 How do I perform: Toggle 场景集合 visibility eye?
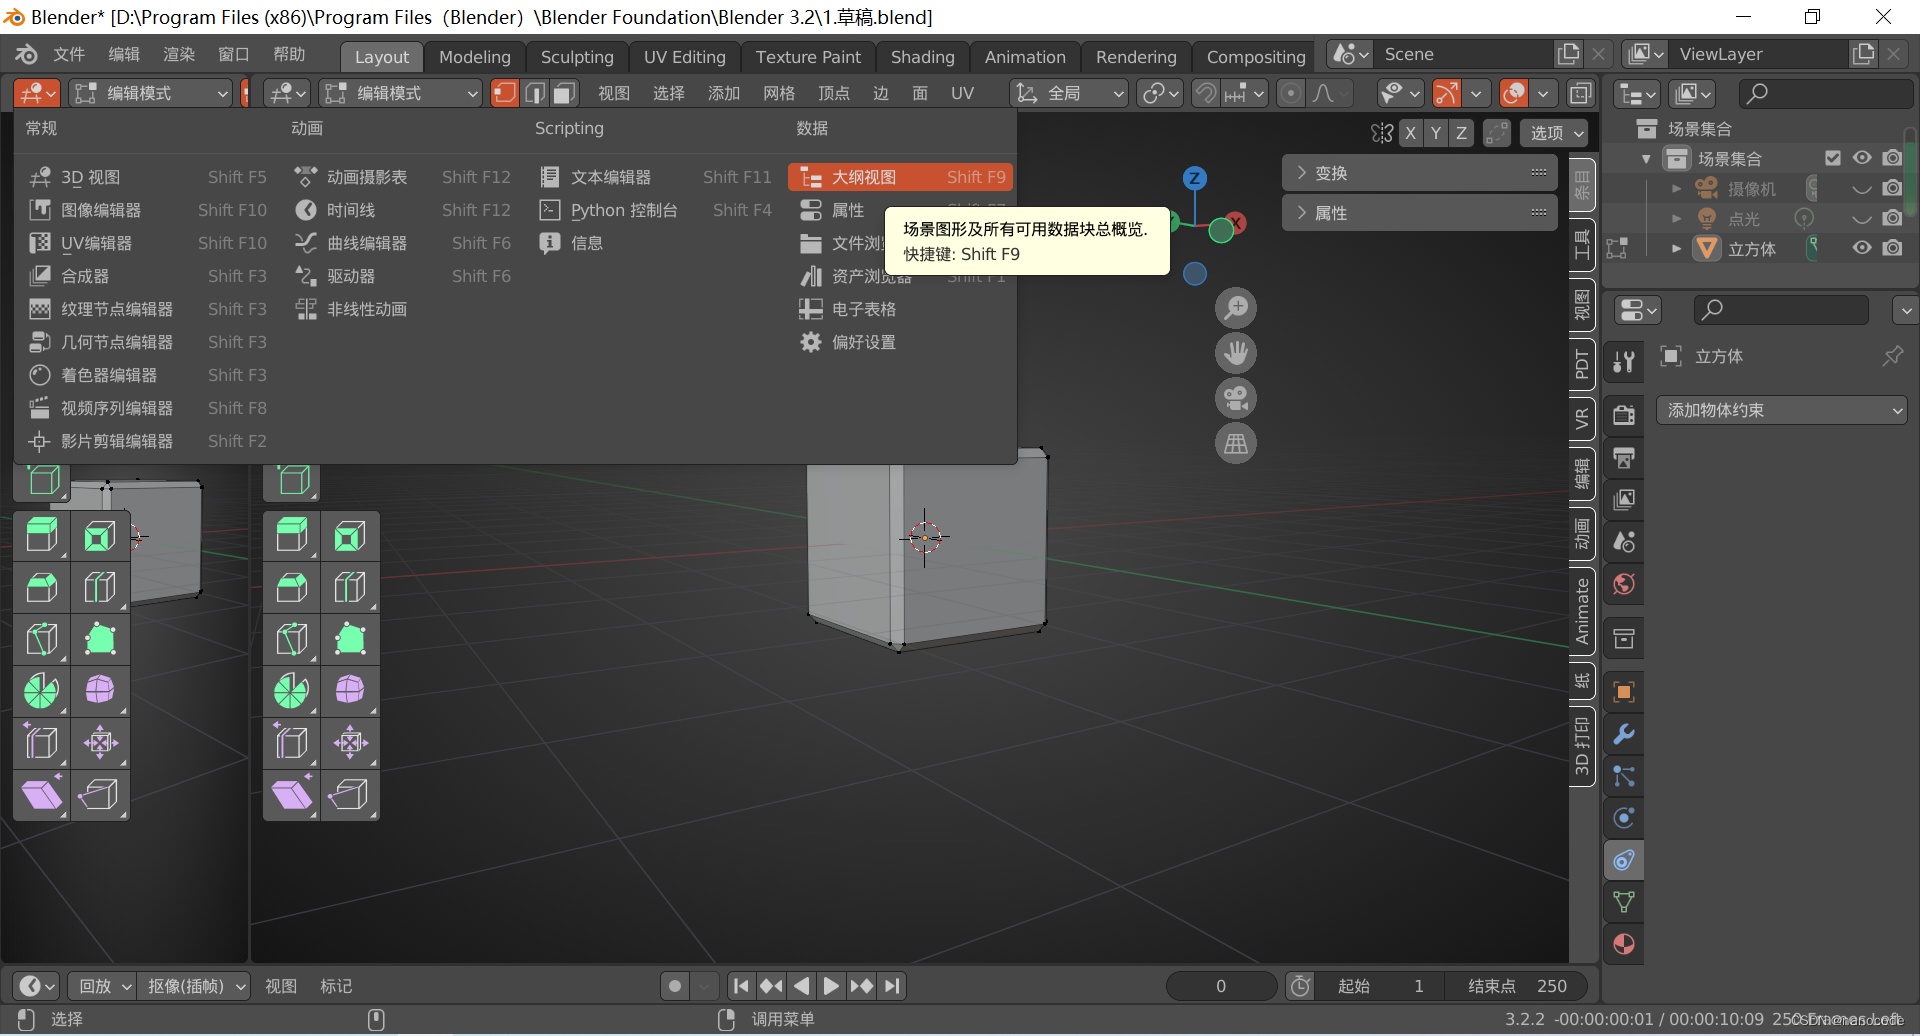point(1862,158)
